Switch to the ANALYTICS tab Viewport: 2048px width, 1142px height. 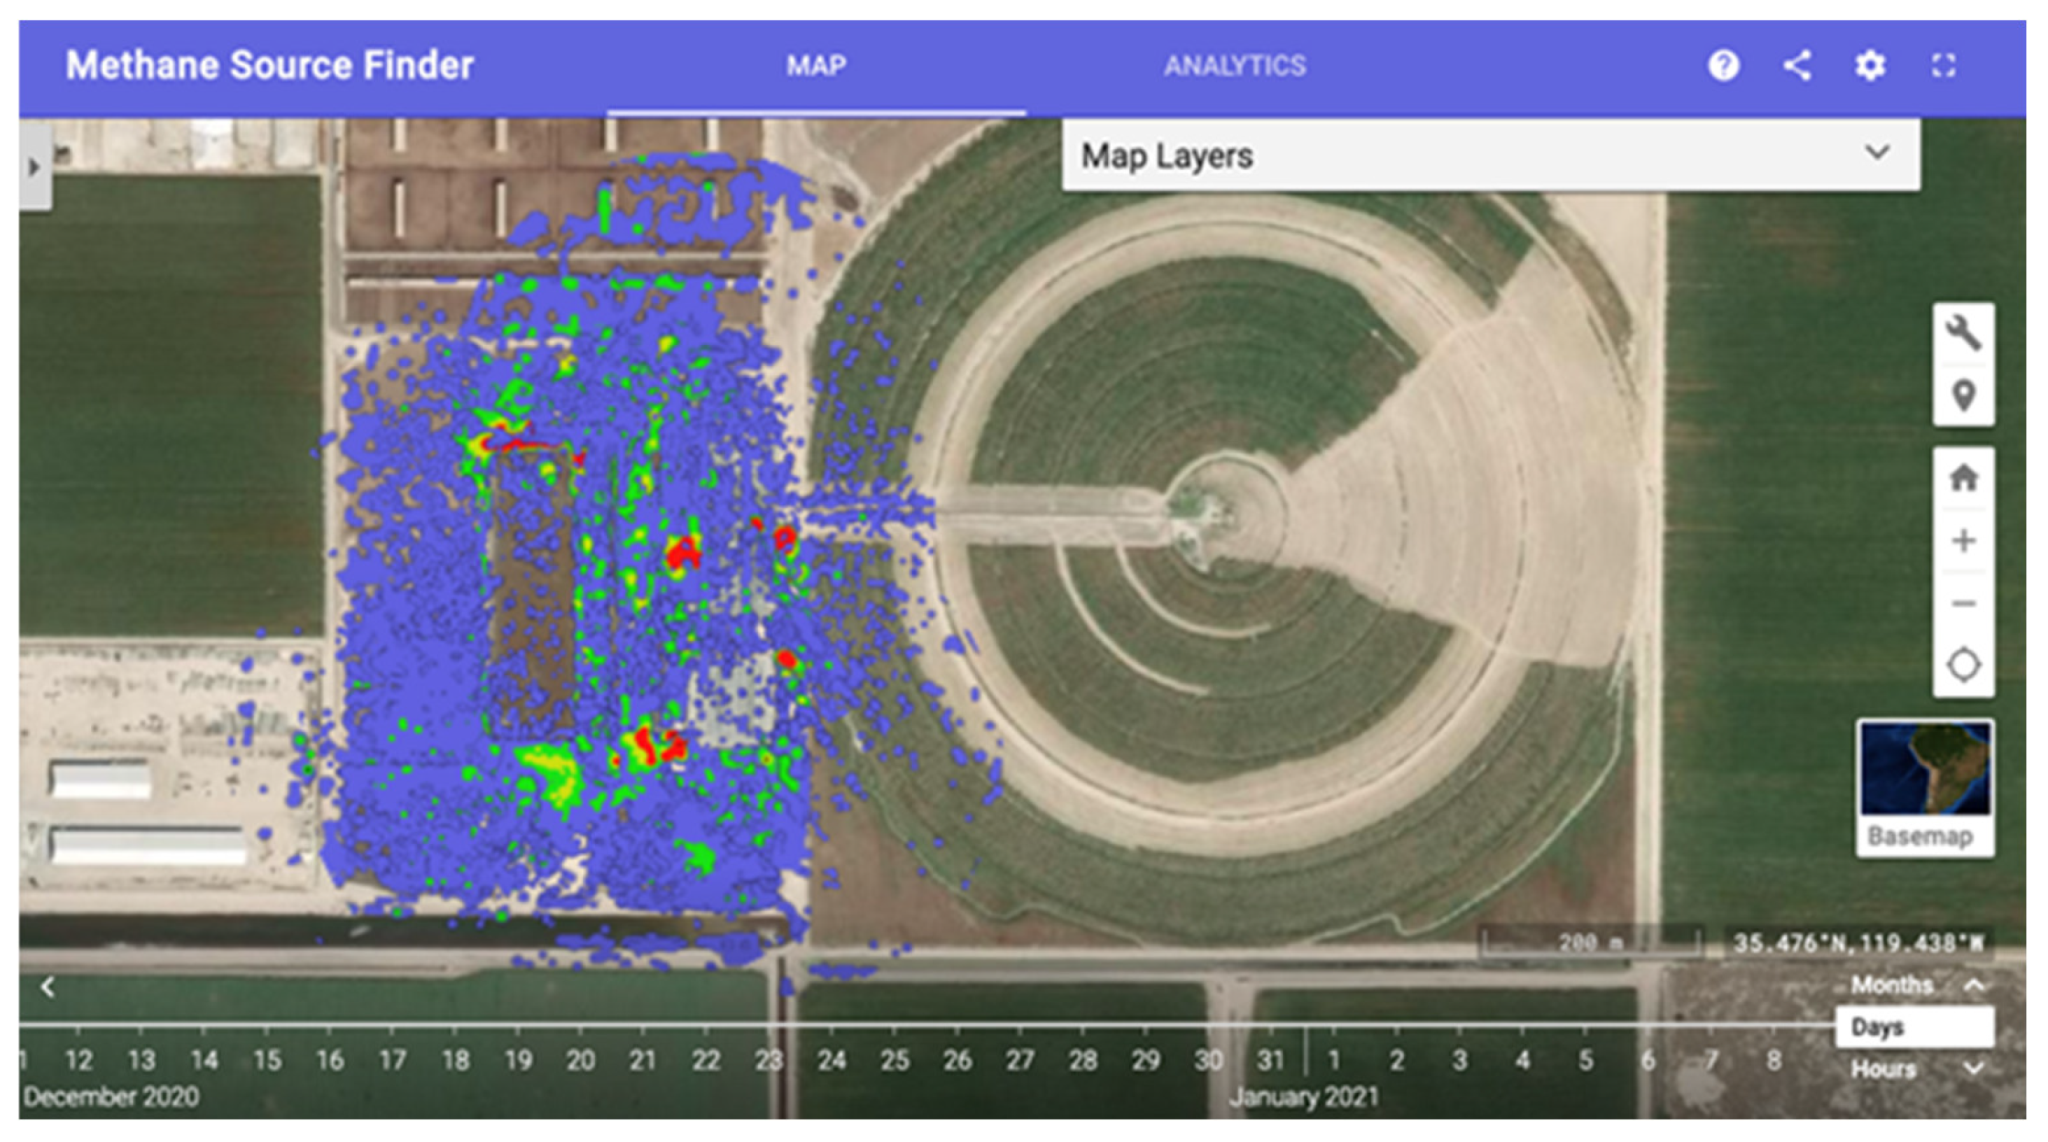(x=1235, y=66)
